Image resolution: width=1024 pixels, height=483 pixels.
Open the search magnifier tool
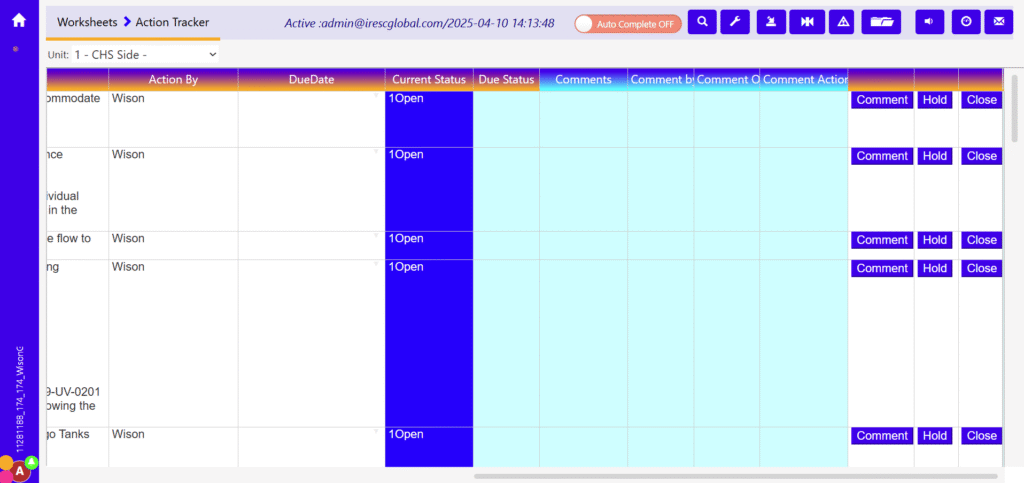click(x=702, y=22)
